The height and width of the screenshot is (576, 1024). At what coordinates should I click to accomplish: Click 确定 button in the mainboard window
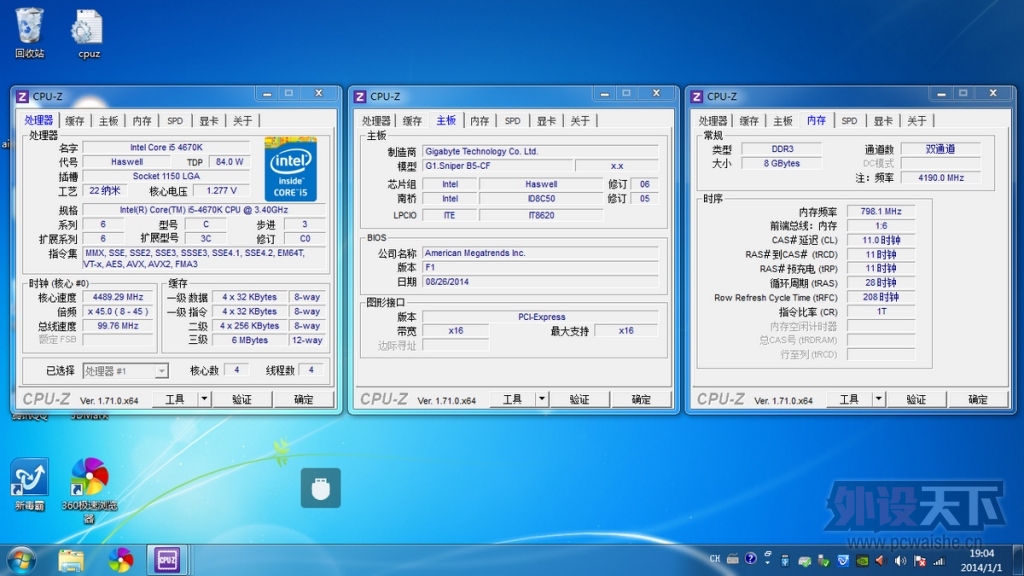(x=641, y=399)
